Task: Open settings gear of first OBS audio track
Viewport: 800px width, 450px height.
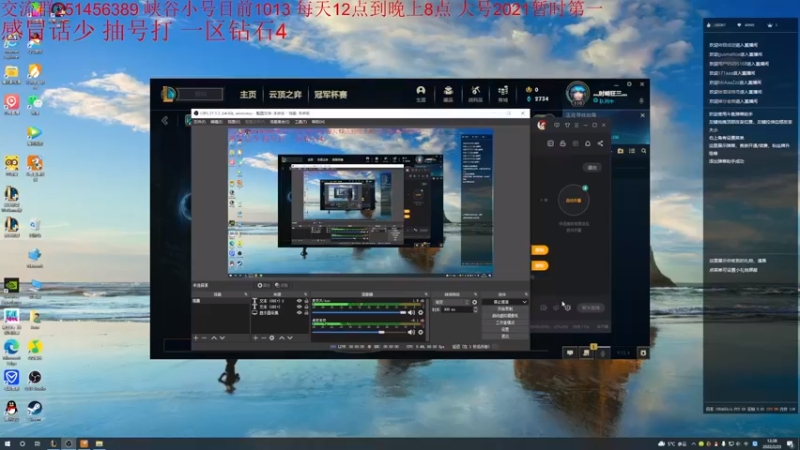Action: [420, 312]
